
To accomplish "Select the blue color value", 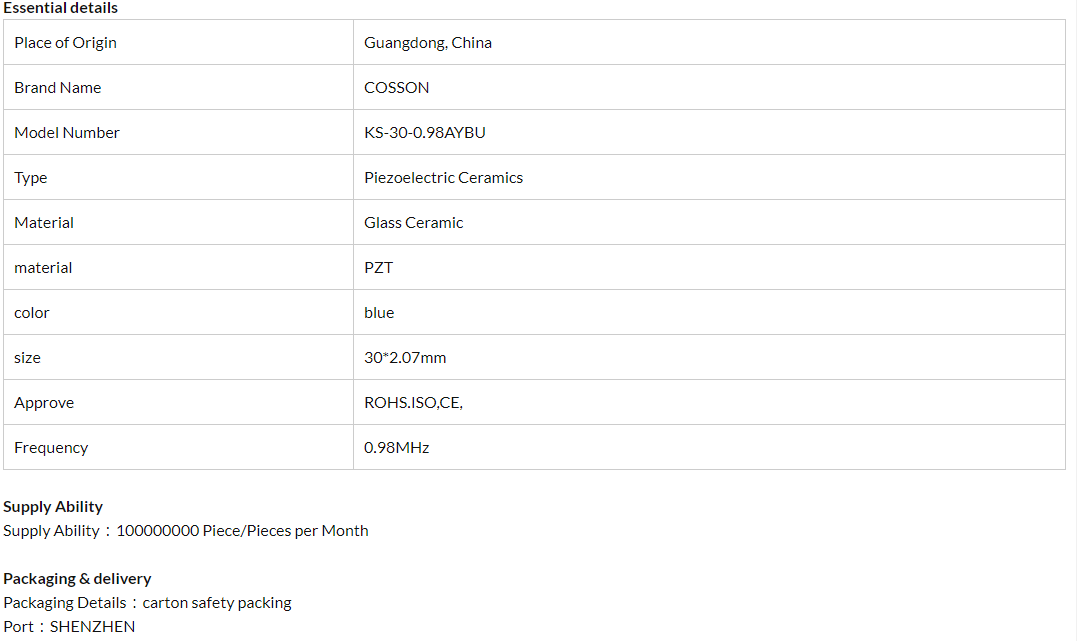I will [x=379, y=313].
